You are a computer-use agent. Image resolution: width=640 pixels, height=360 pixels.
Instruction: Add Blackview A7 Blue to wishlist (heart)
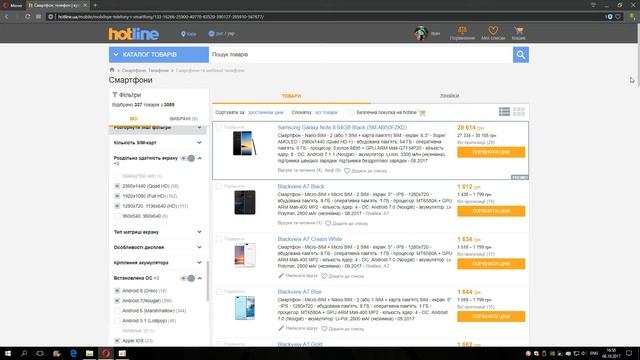pyautogui.click(x=324, y=329)
